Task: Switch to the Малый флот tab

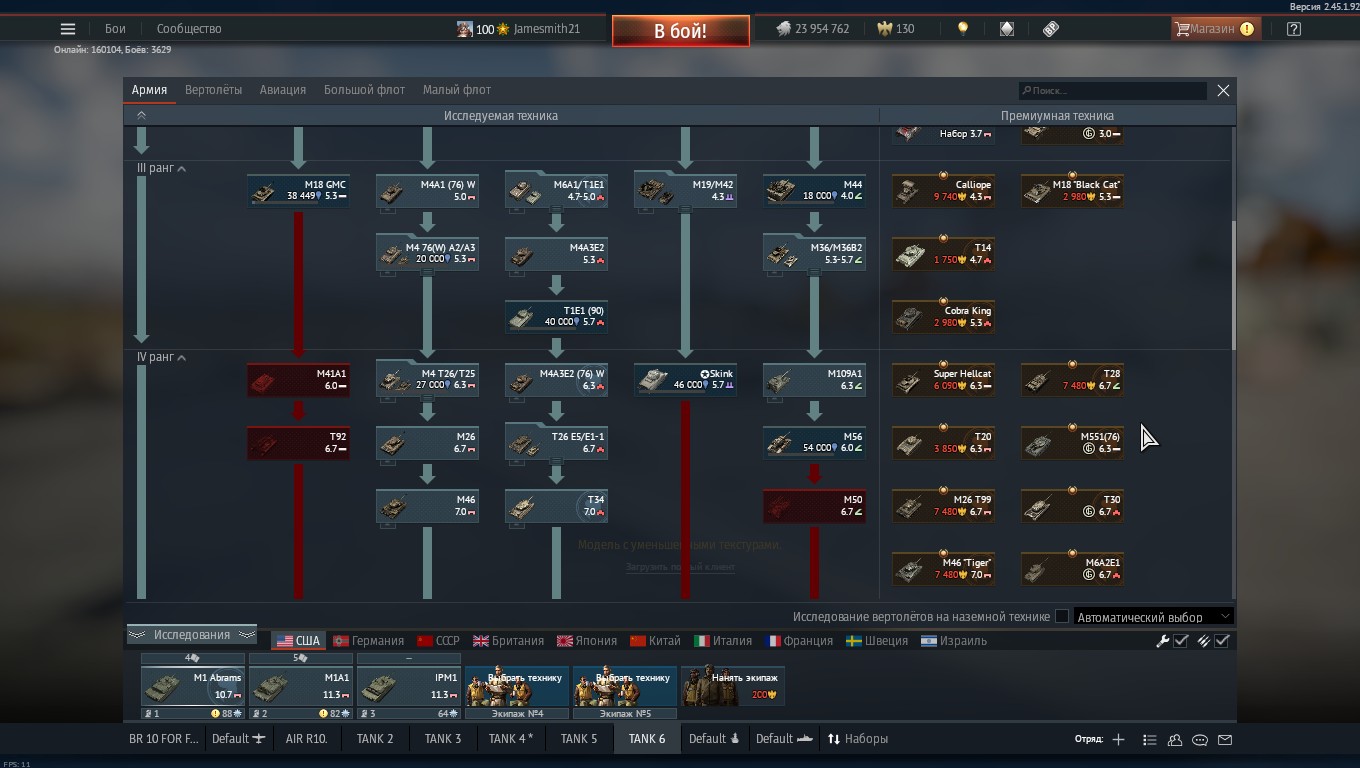Action: 457,90
